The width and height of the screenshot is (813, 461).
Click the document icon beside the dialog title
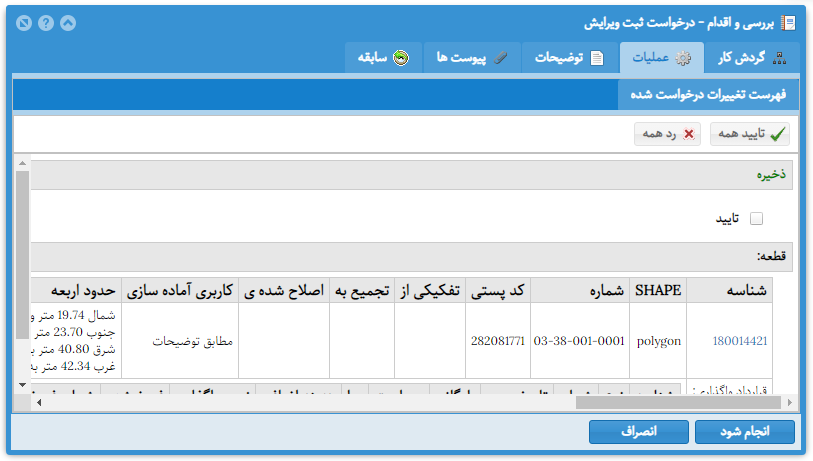pyautogui.click(x=788, y=23)
